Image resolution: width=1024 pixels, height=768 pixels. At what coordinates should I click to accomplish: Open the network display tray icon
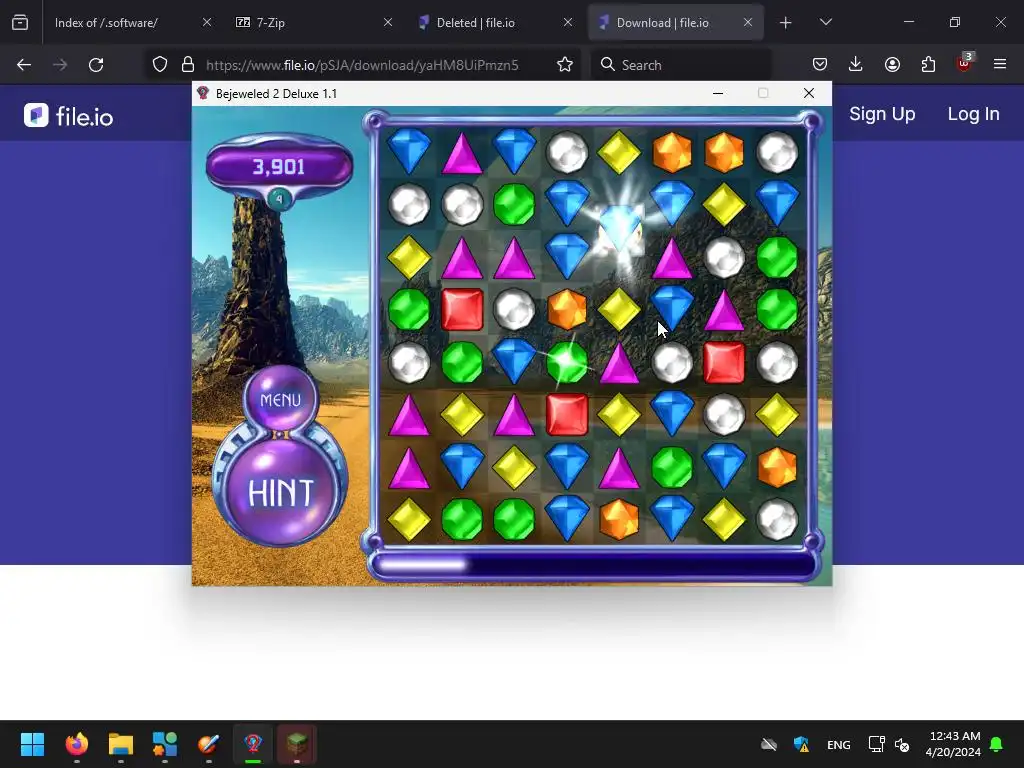876,744
